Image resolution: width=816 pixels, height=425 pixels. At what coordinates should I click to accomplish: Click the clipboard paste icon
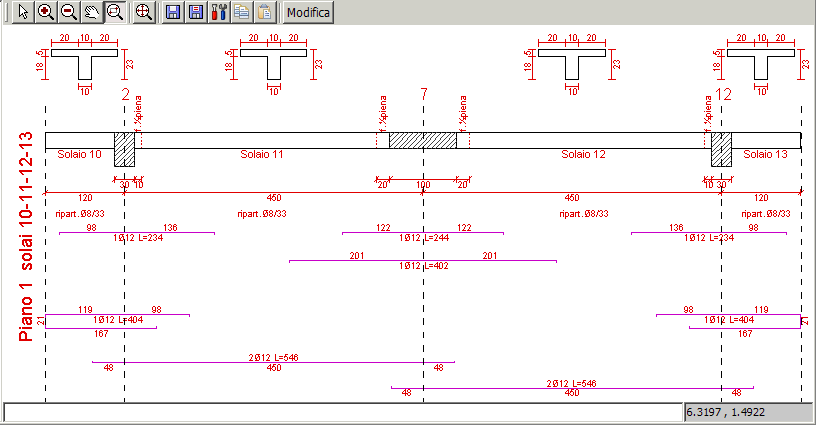click(x=264, y=12)
